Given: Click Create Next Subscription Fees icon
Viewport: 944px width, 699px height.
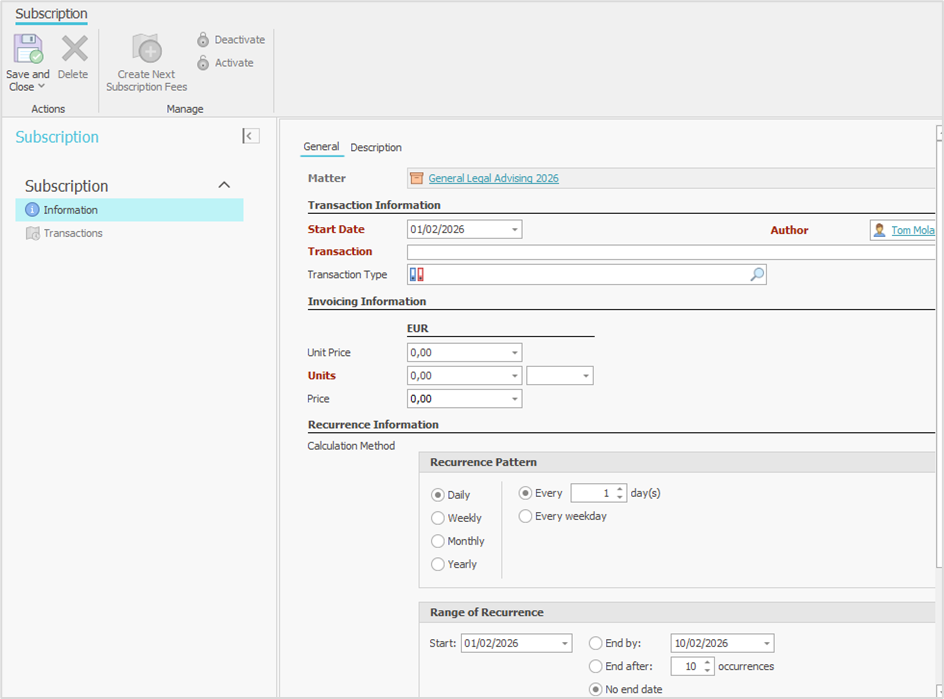Looking at the screenshot, I should (x=147, y=50).
